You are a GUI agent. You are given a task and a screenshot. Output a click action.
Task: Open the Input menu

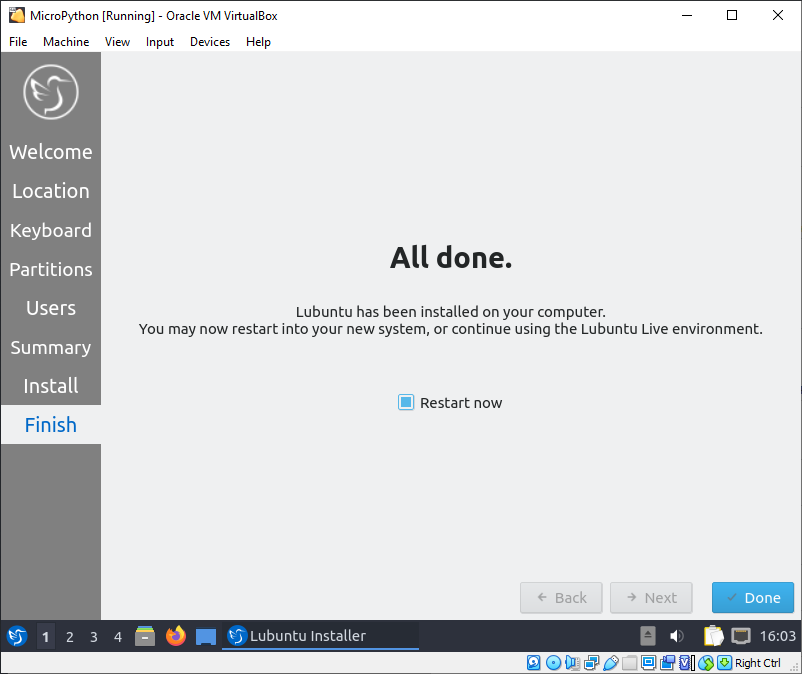coord(160,42)
